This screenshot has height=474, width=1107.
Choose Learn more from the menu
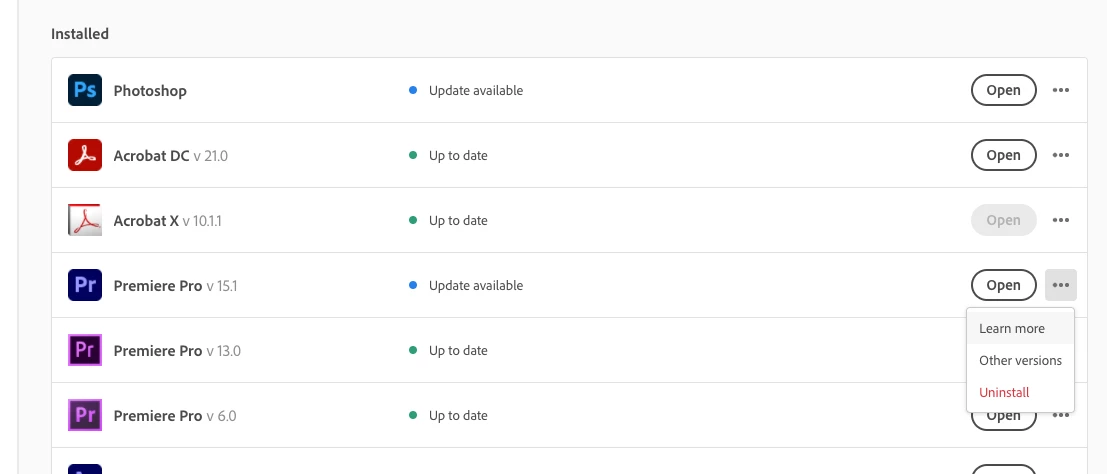pos(1020,328)
